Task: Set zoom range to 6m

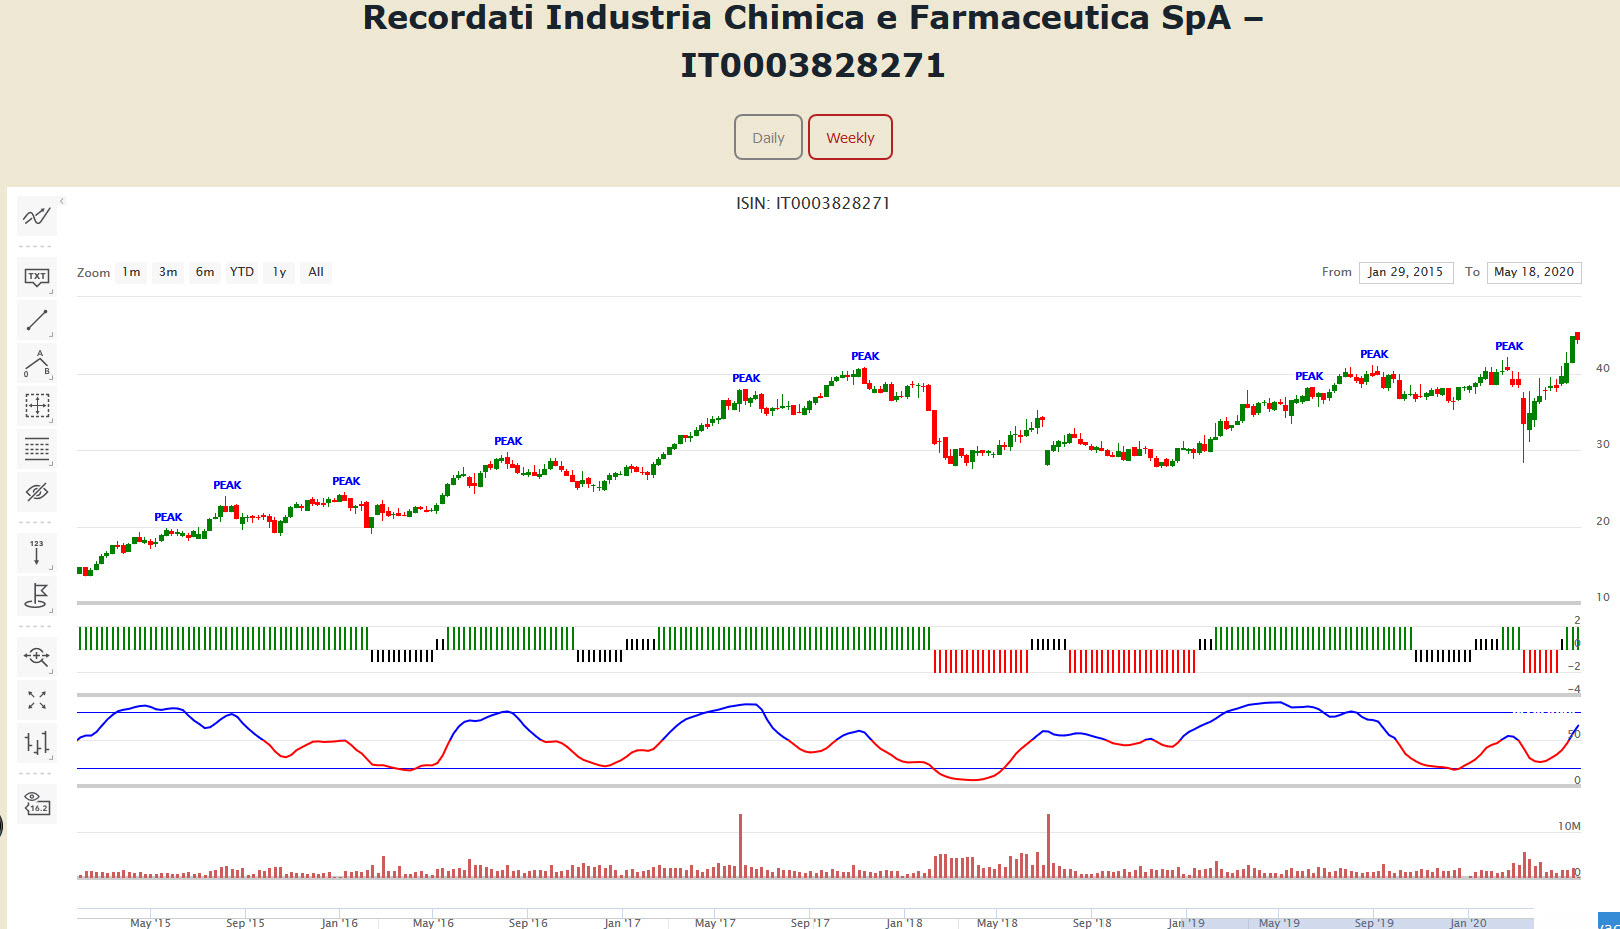Action: click(205, 272)
